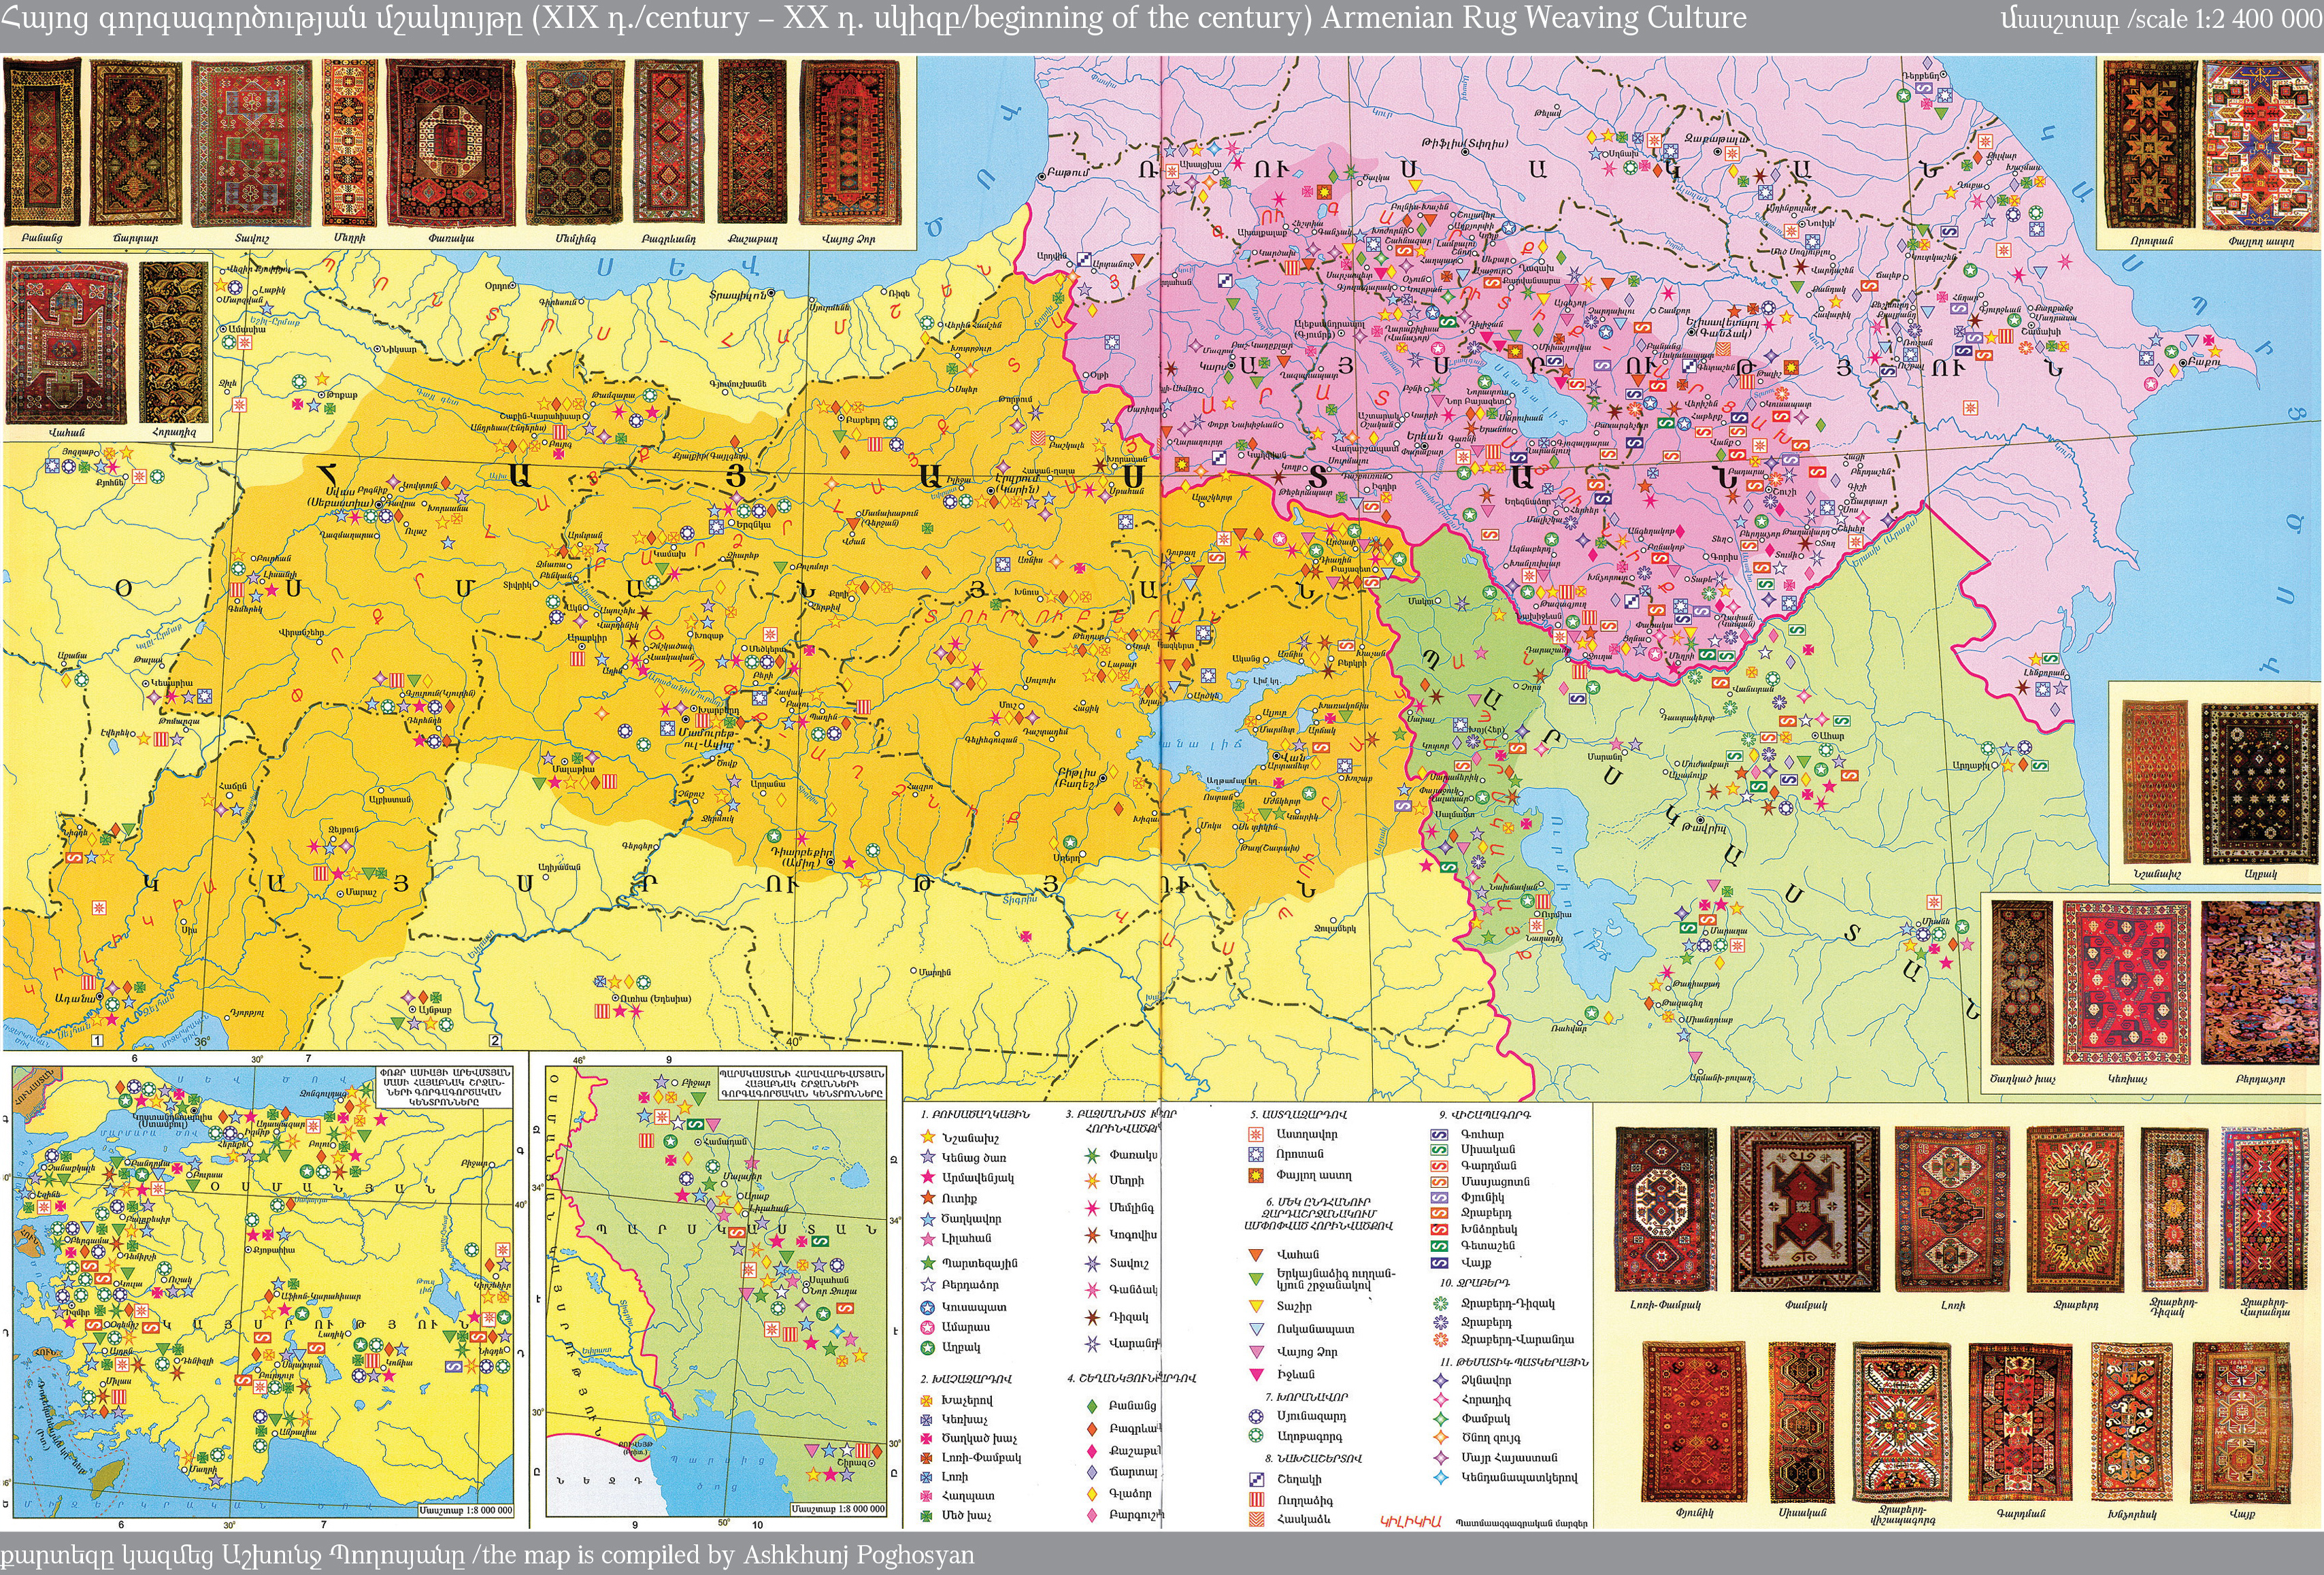Click the Սյունազարդ ring icon in legend

coord(1257,1416)
